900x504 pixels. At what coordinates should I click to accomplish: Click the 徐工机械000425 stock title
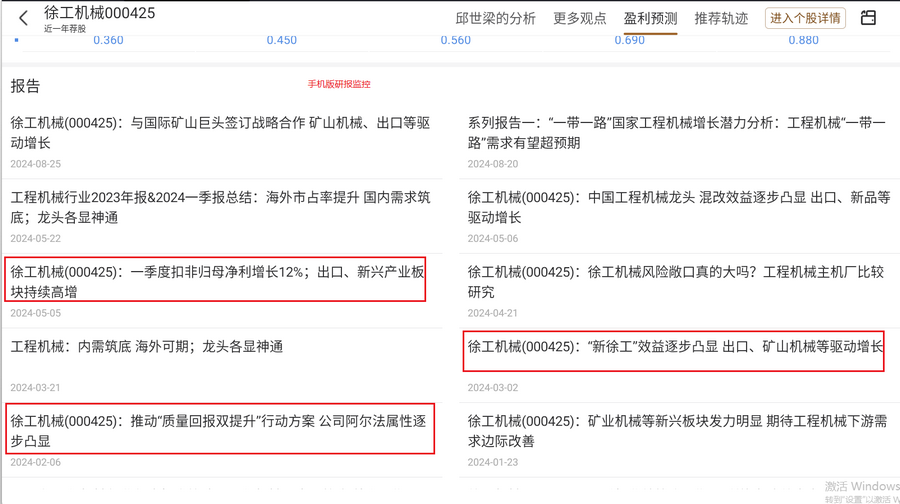tap(99, 13)
